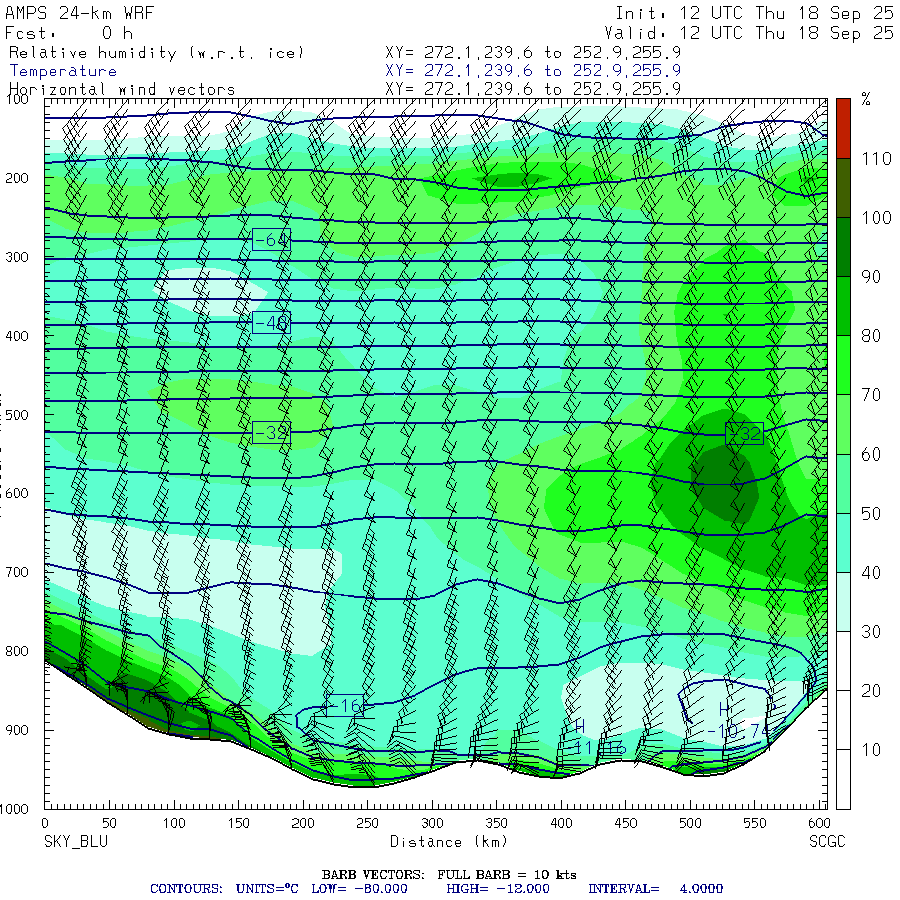This screenshot has width=900, height=900.
Task: Click the pale cyan swatch between 30 and 40
Action: (843, 602)
